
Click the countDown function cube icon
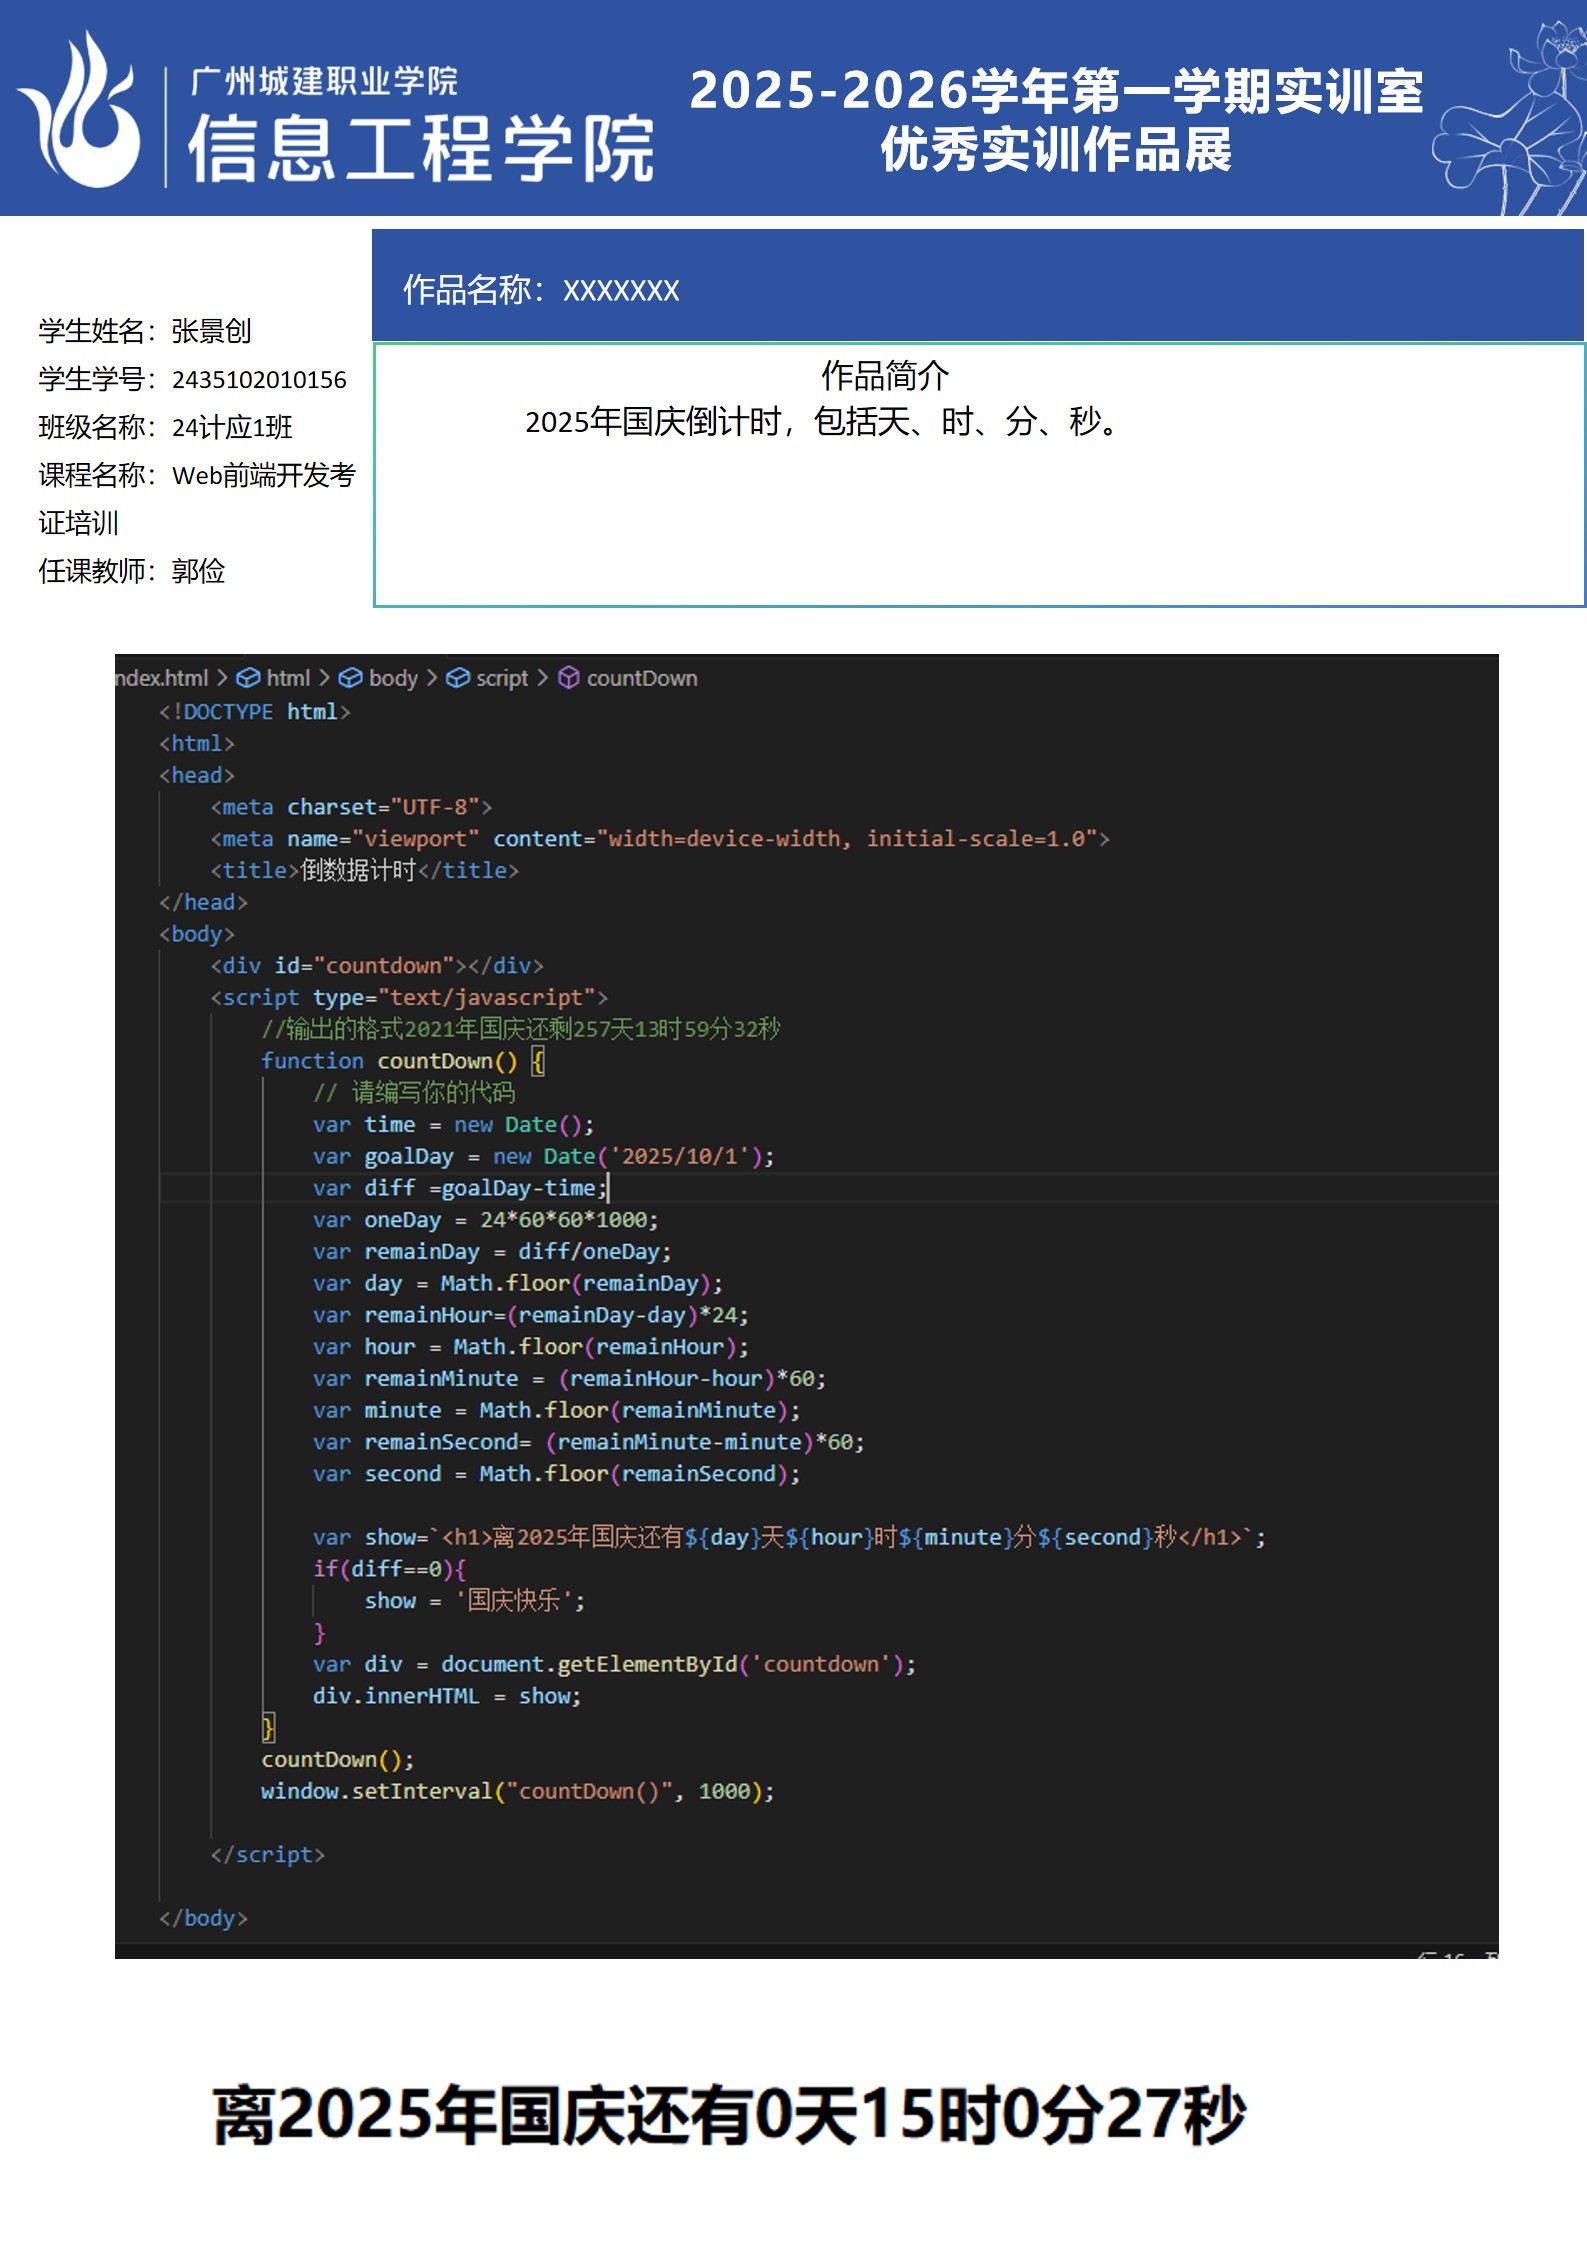pyautogui.click(x=568, y=678)
